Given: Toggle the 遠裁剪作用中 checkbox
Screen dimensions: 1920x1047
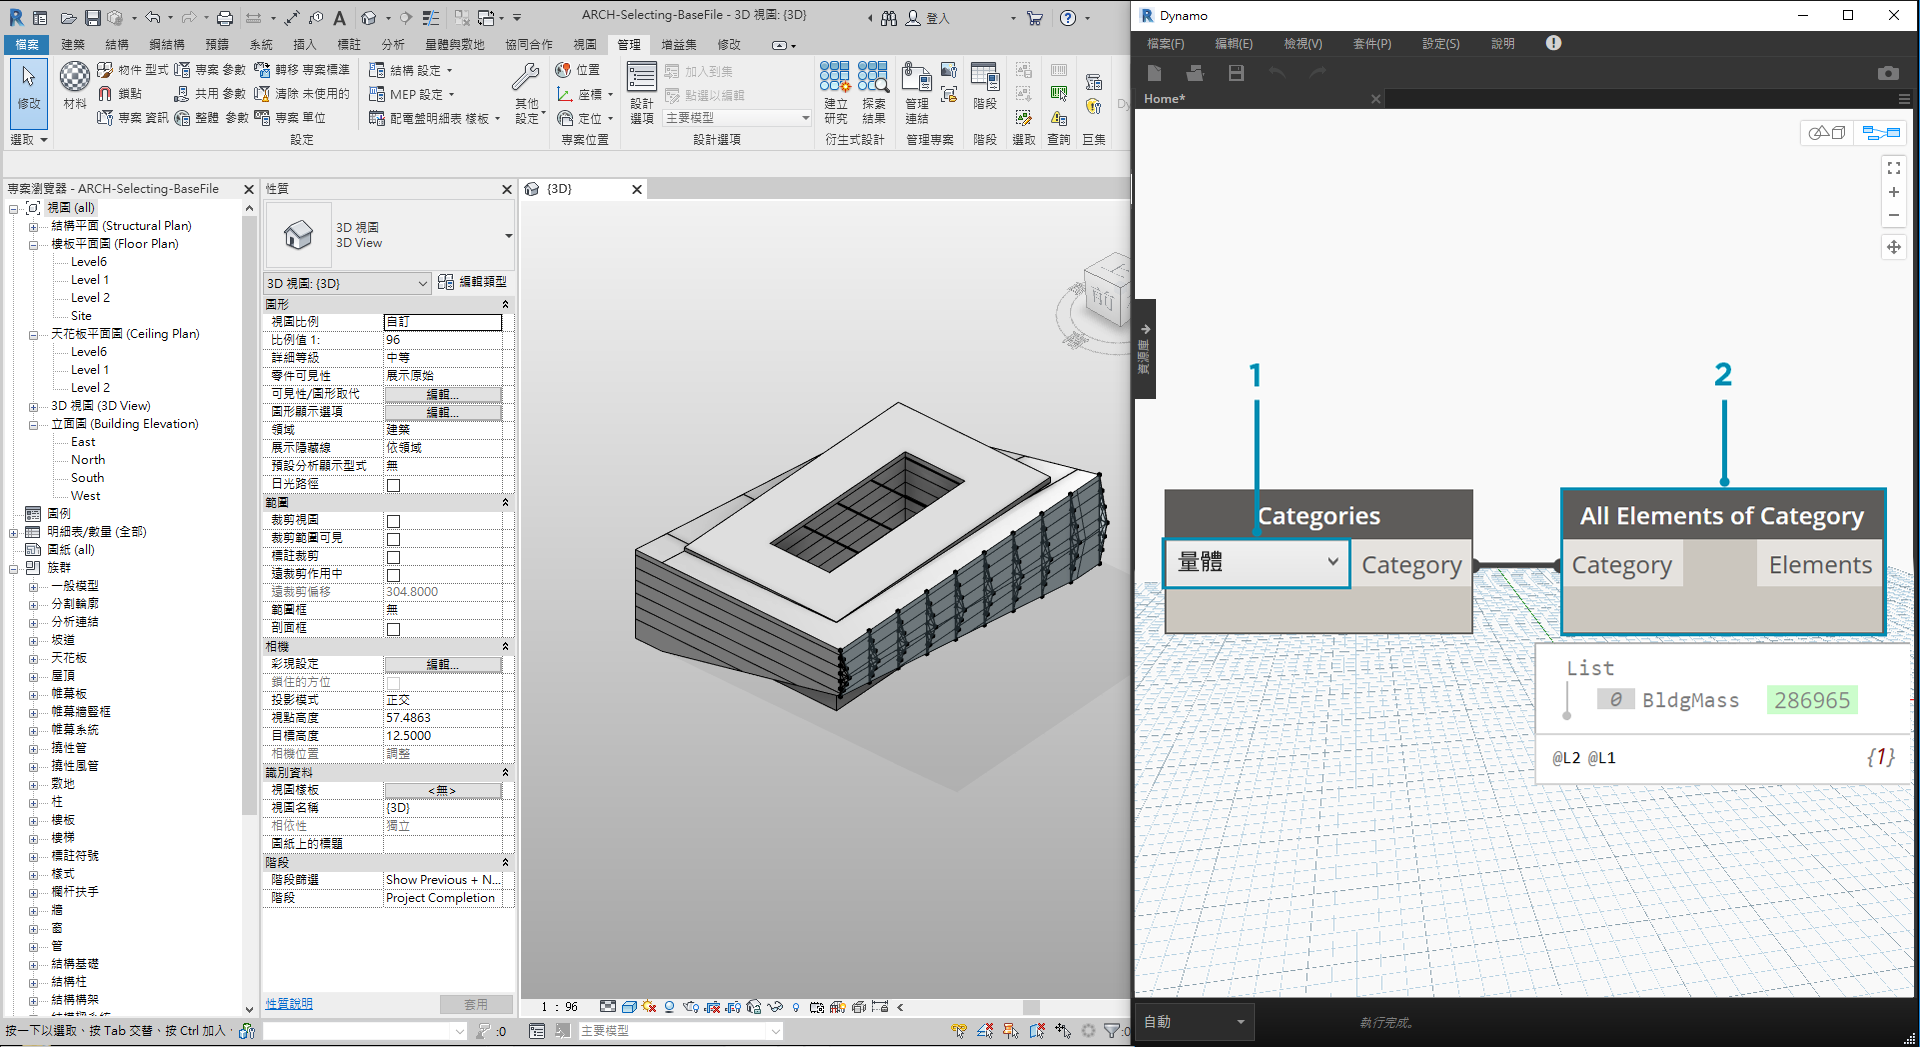Looking at the screenshot, I should 393,575.
